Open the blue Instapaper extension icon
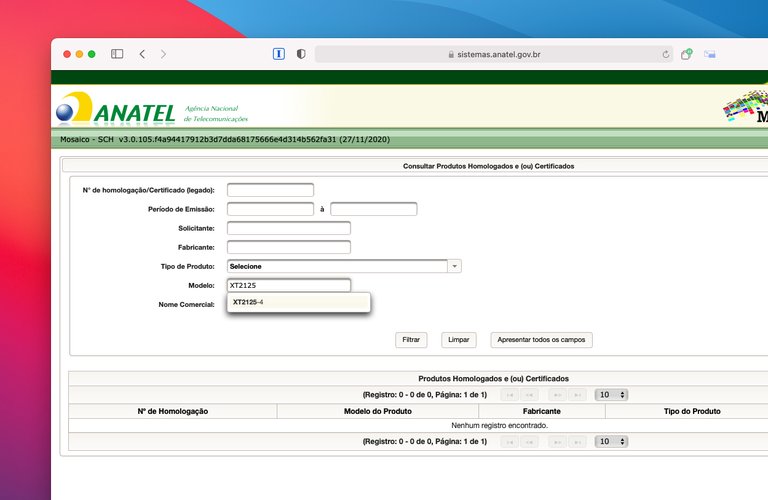Viewport: 768px width, 500px height. click(279, 54)
